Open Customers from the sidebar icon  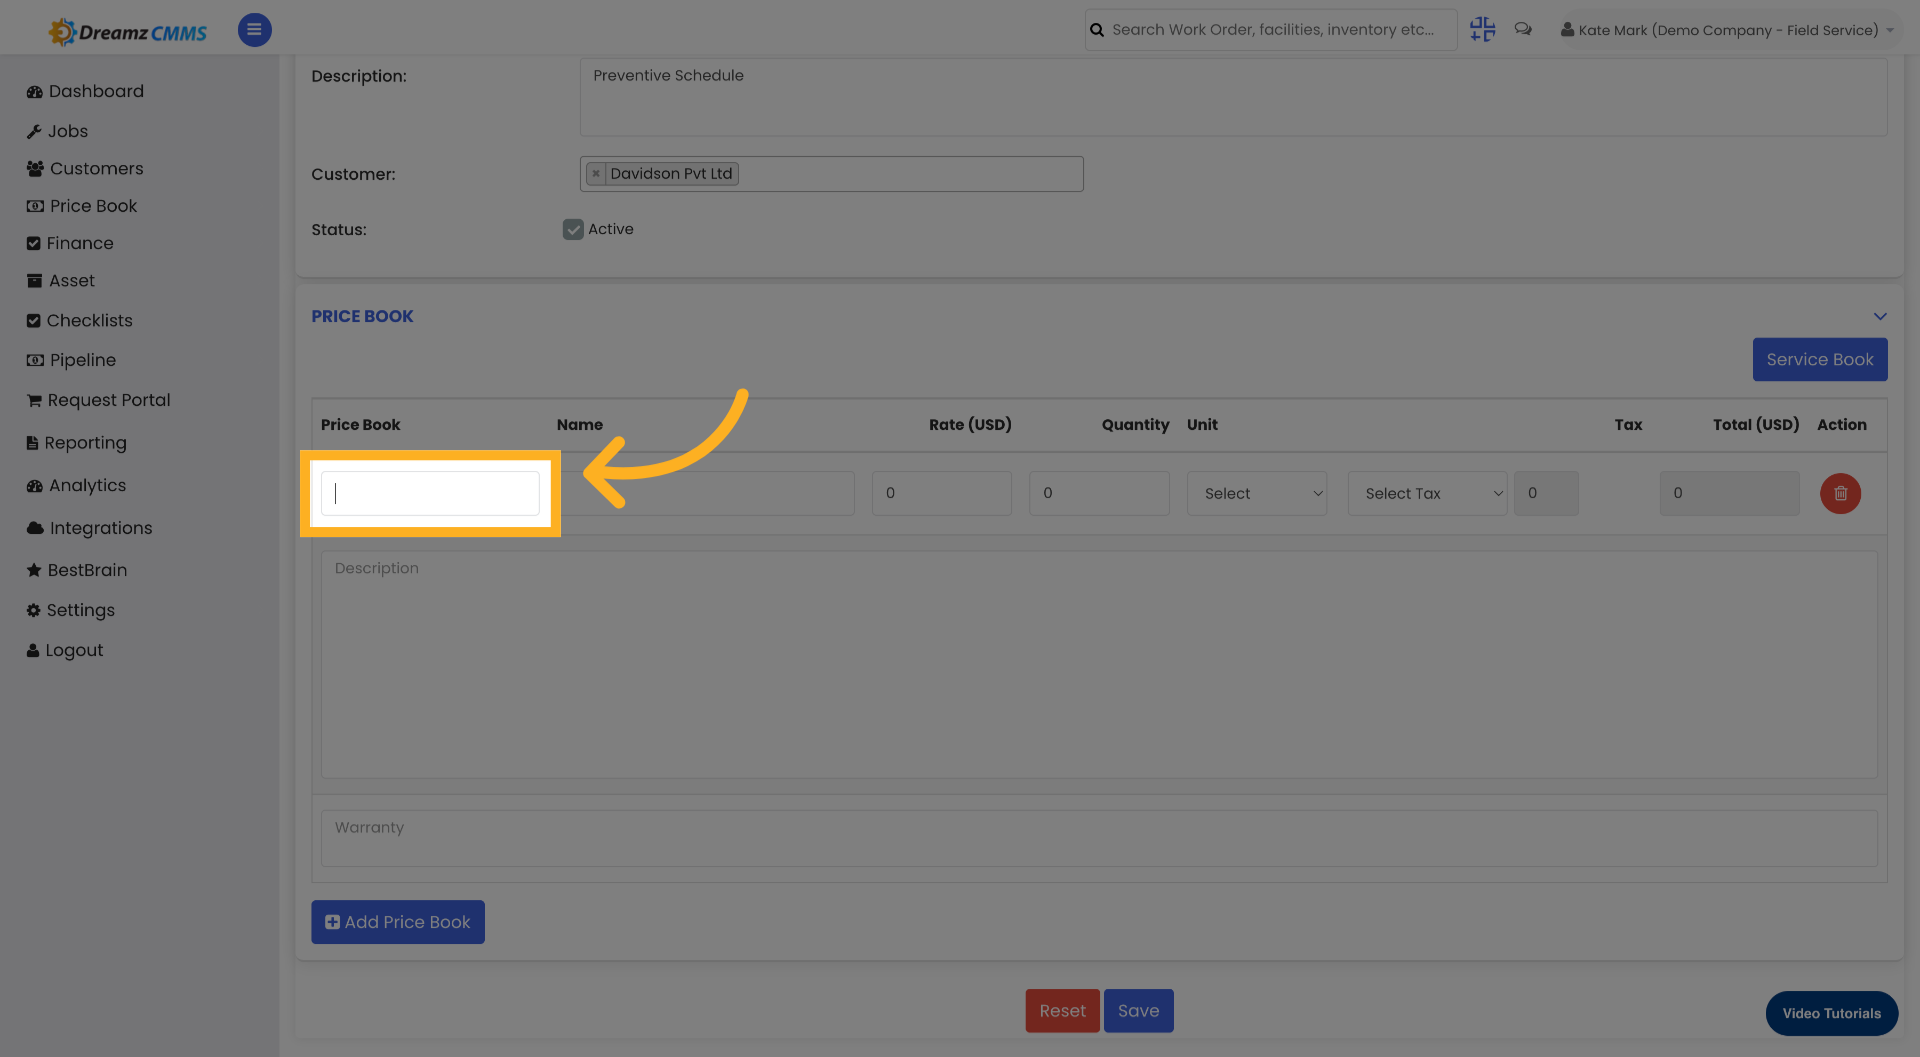pos(34,168)
